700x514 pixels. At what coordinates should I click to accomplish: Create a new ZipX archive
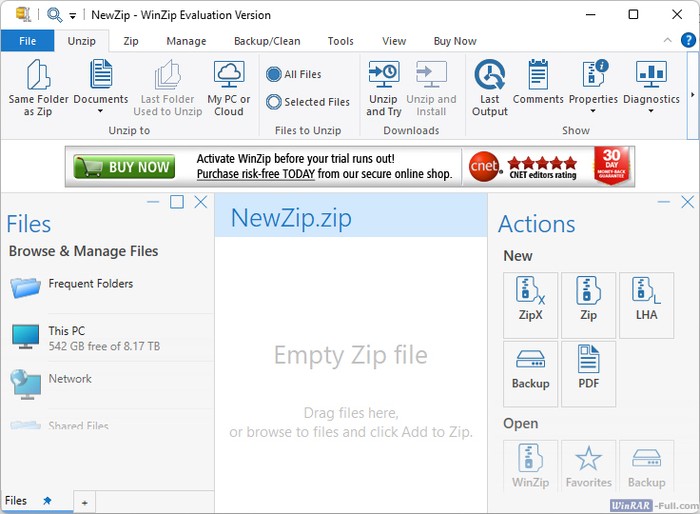coord(530,298)
